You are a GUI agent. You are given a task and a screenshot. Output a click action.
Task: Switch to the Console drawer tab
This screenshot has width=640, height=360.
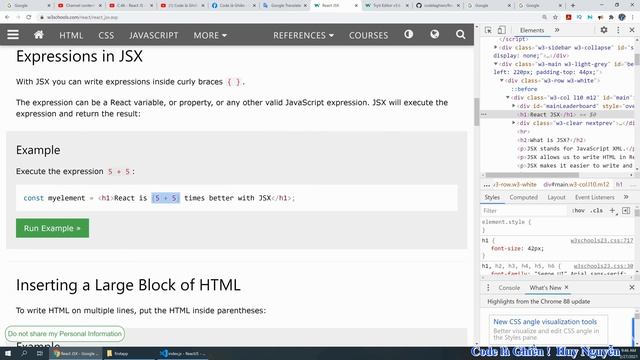coord(509,288)
